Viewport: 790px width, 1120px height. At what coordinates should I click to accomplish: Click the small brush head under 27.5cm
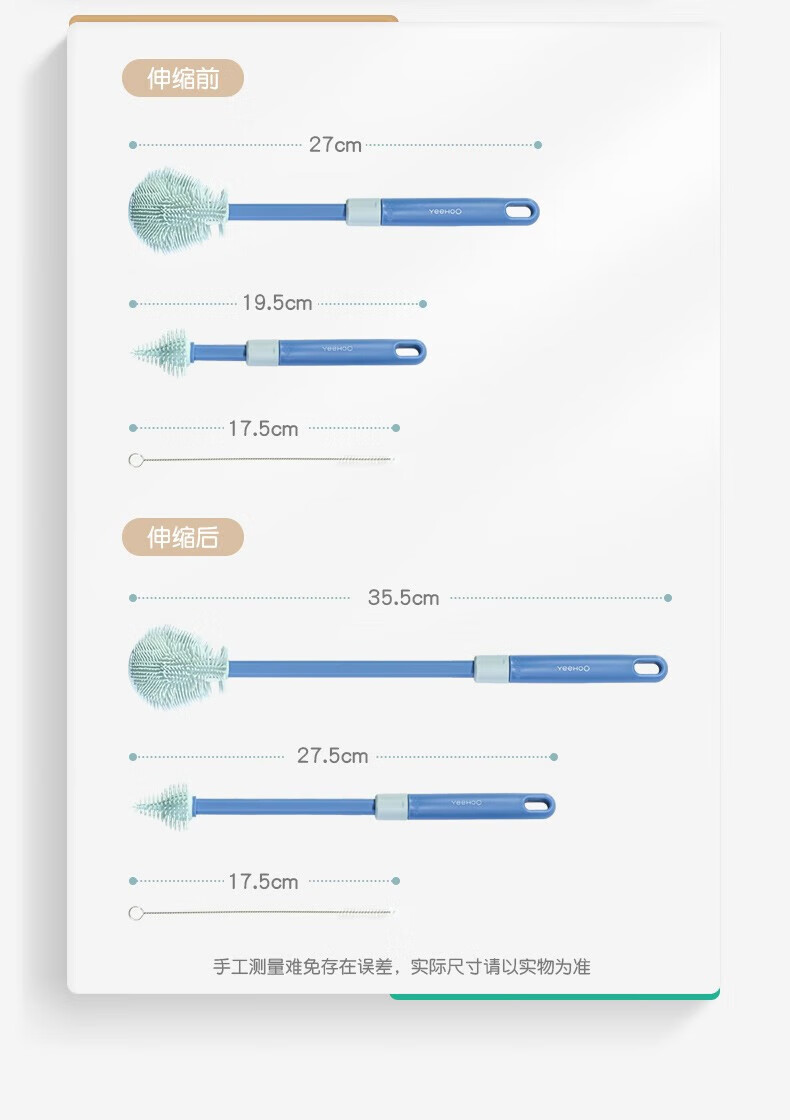[164, 804]
